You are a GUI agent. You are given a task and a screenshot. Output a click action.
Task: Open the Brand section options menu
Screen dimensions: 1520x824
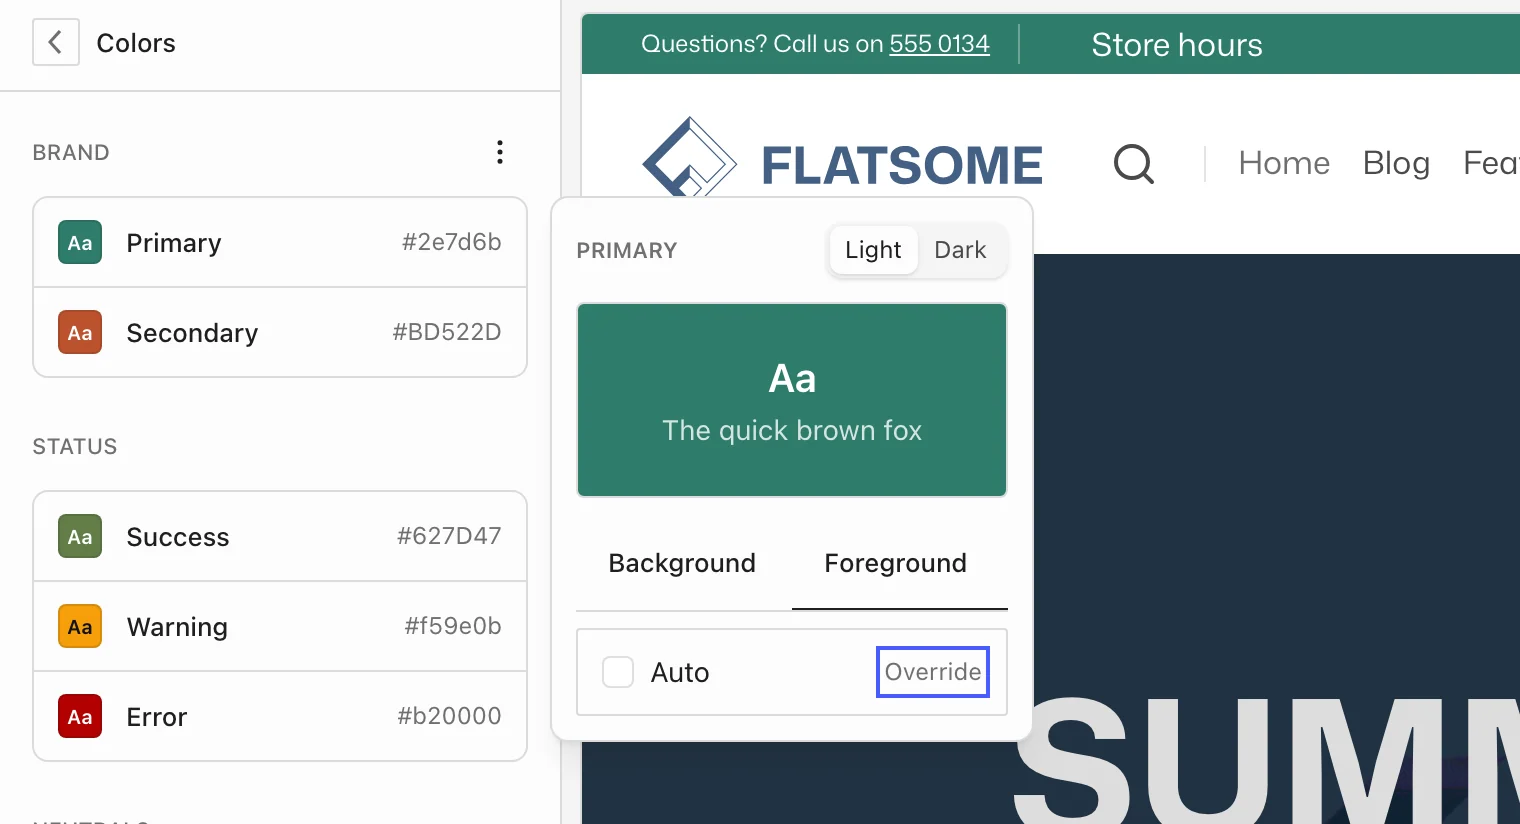click(x=500, y=152)
